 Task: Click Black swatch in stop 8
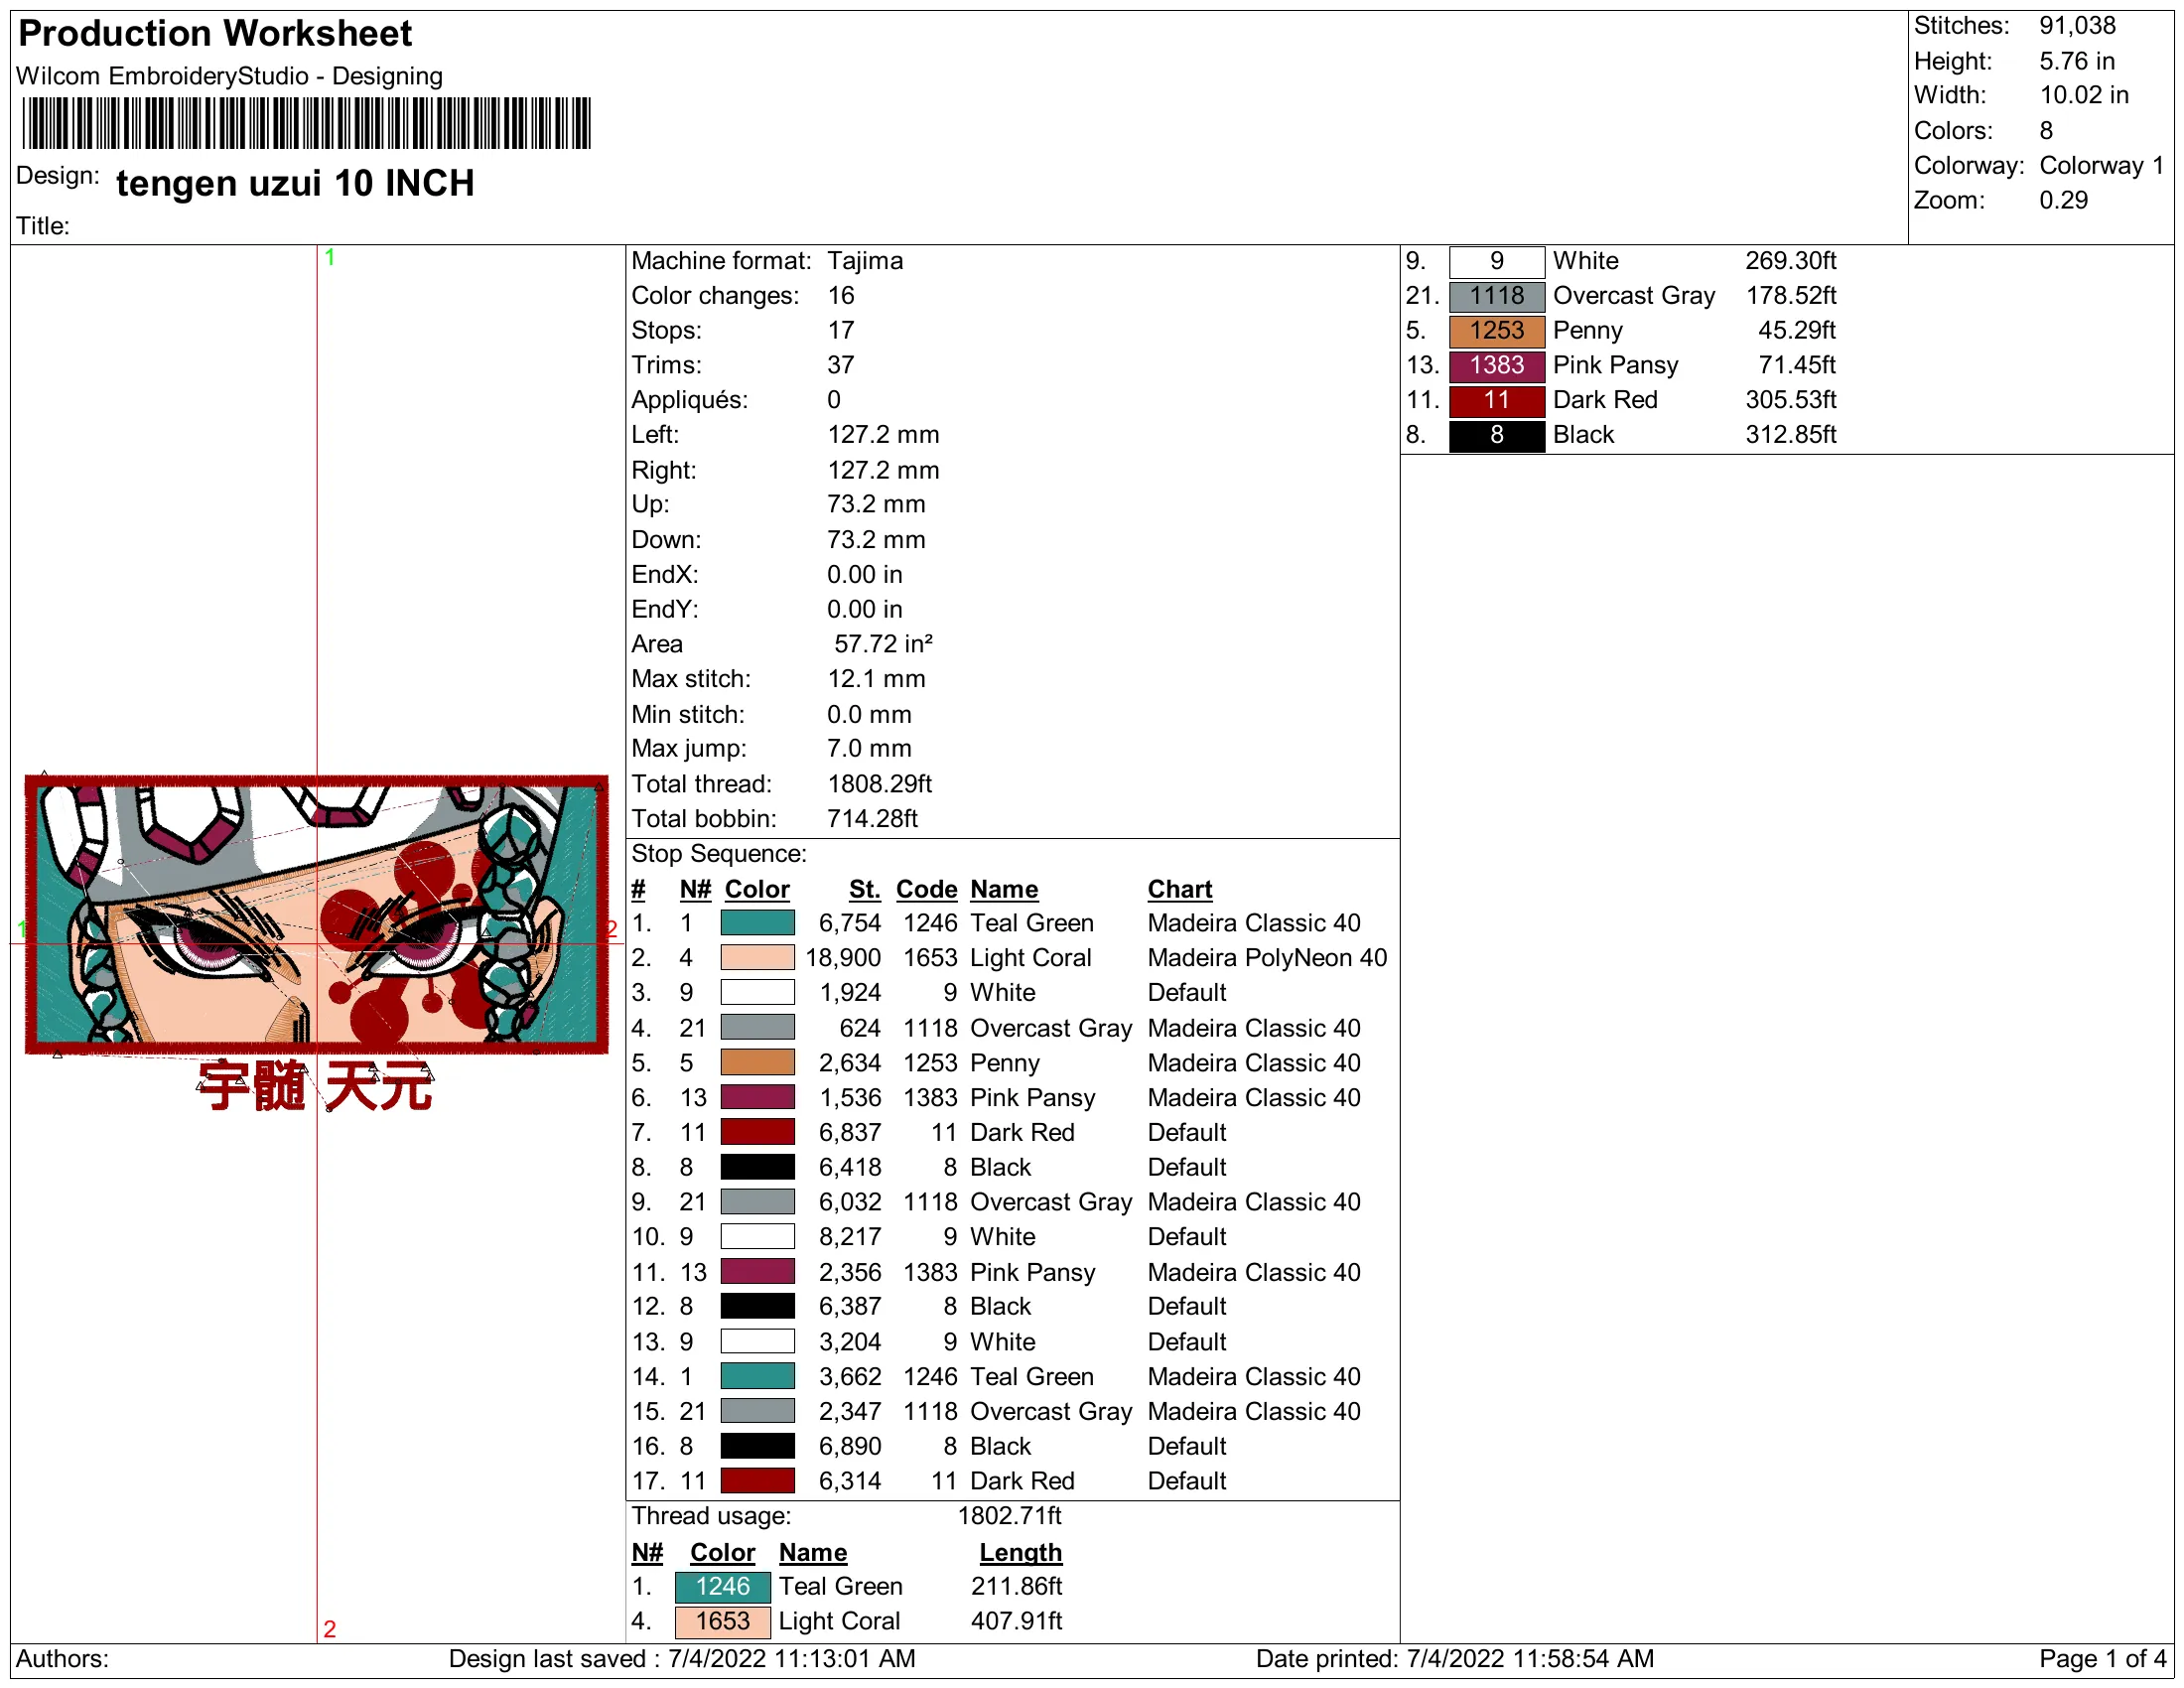[758, 1167]
